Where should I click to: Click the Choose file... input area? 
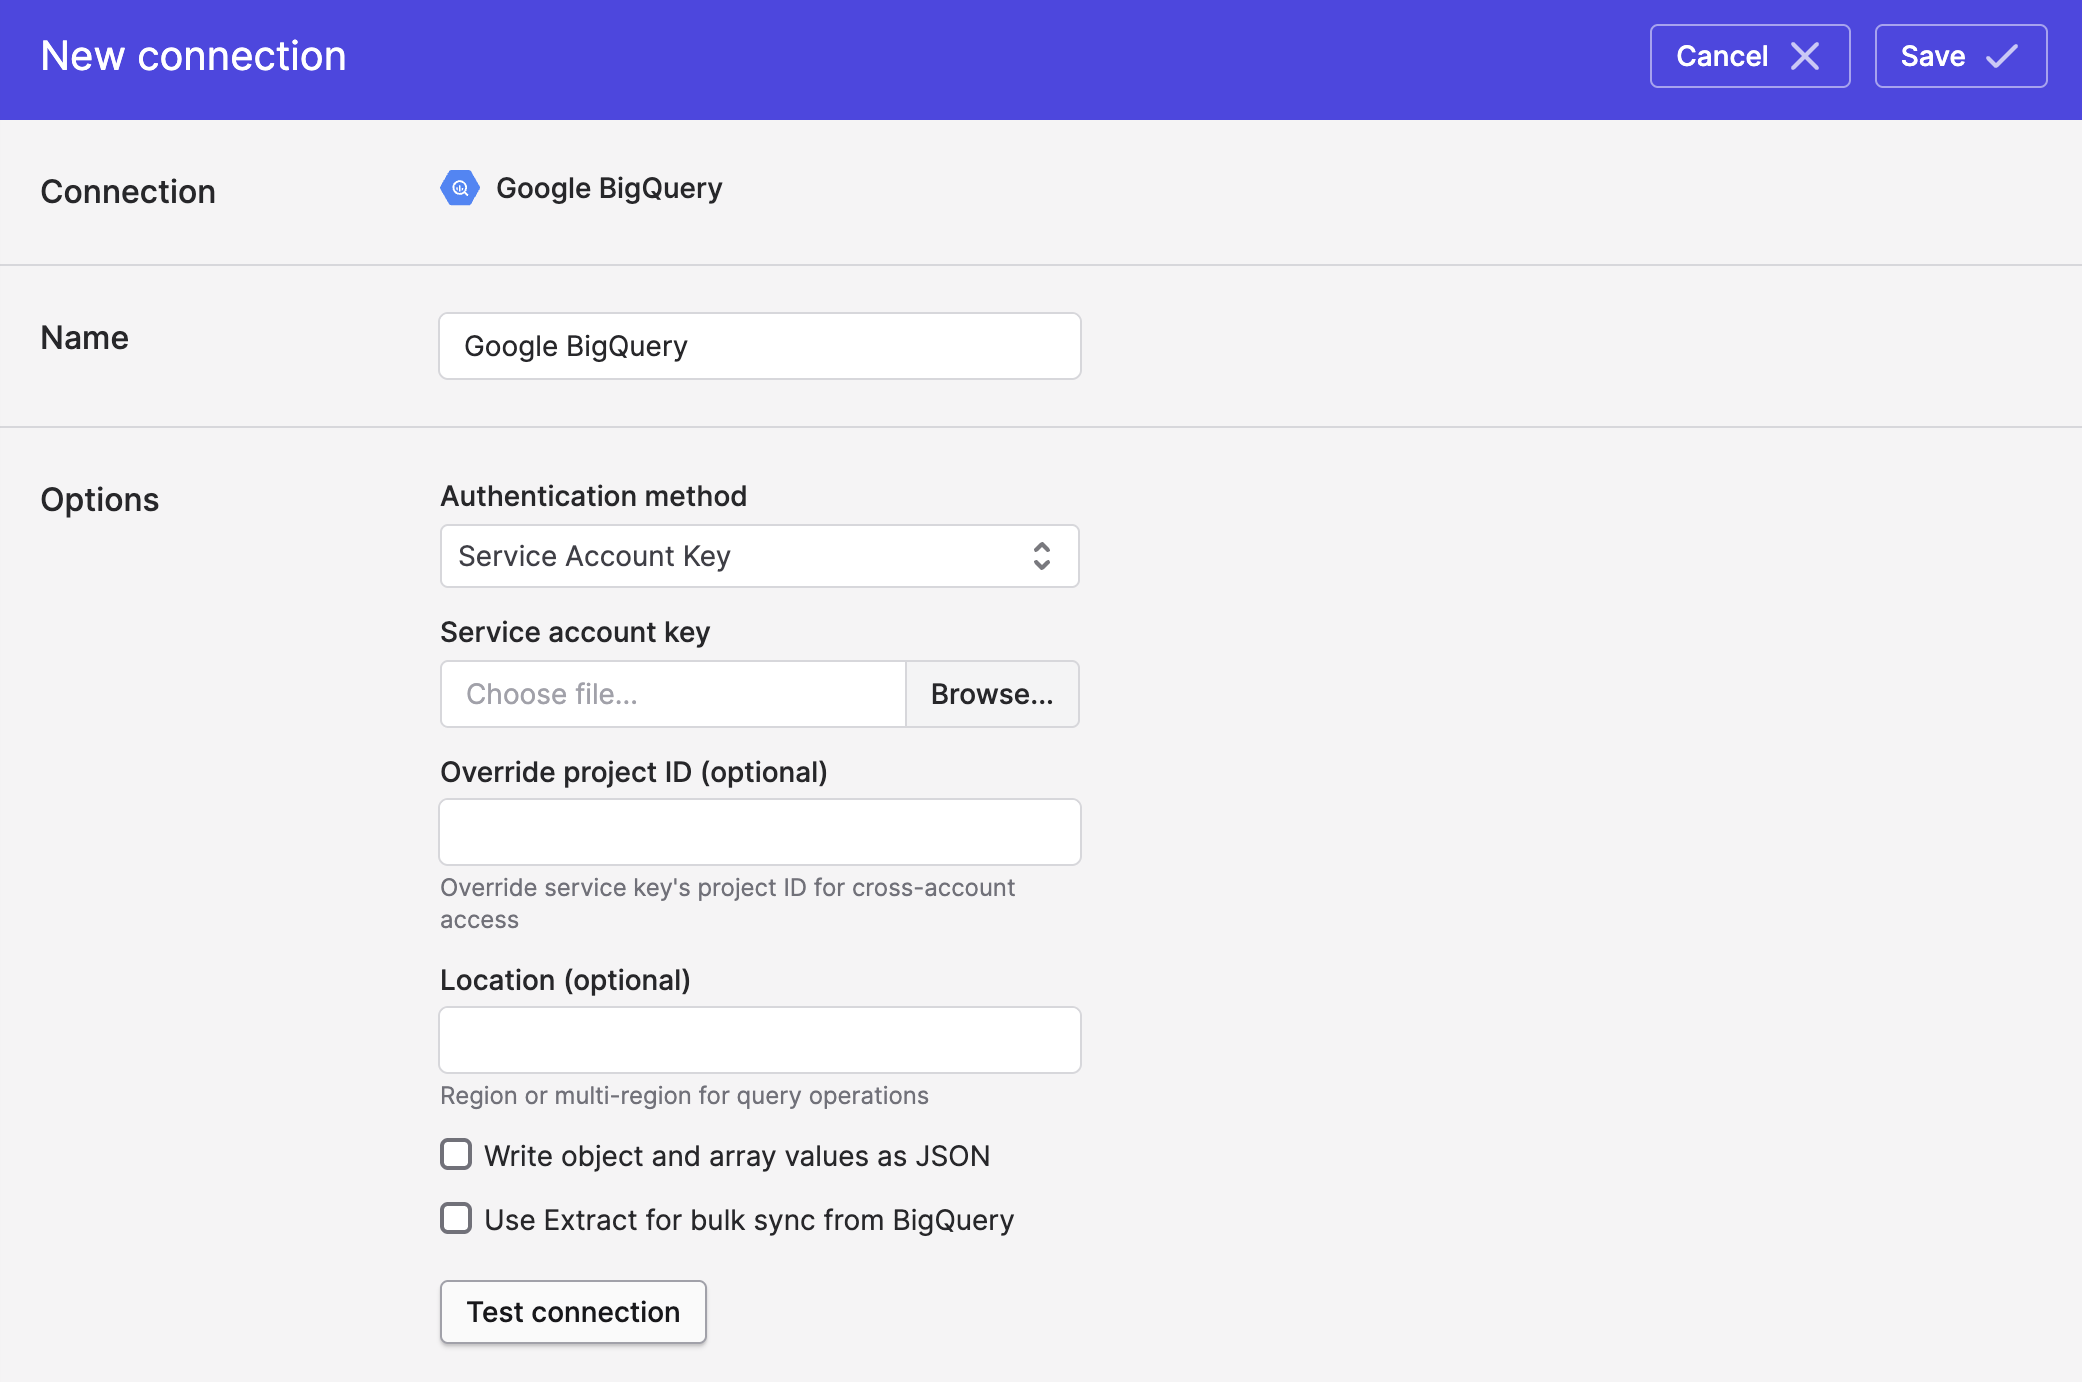coord(672,694)
